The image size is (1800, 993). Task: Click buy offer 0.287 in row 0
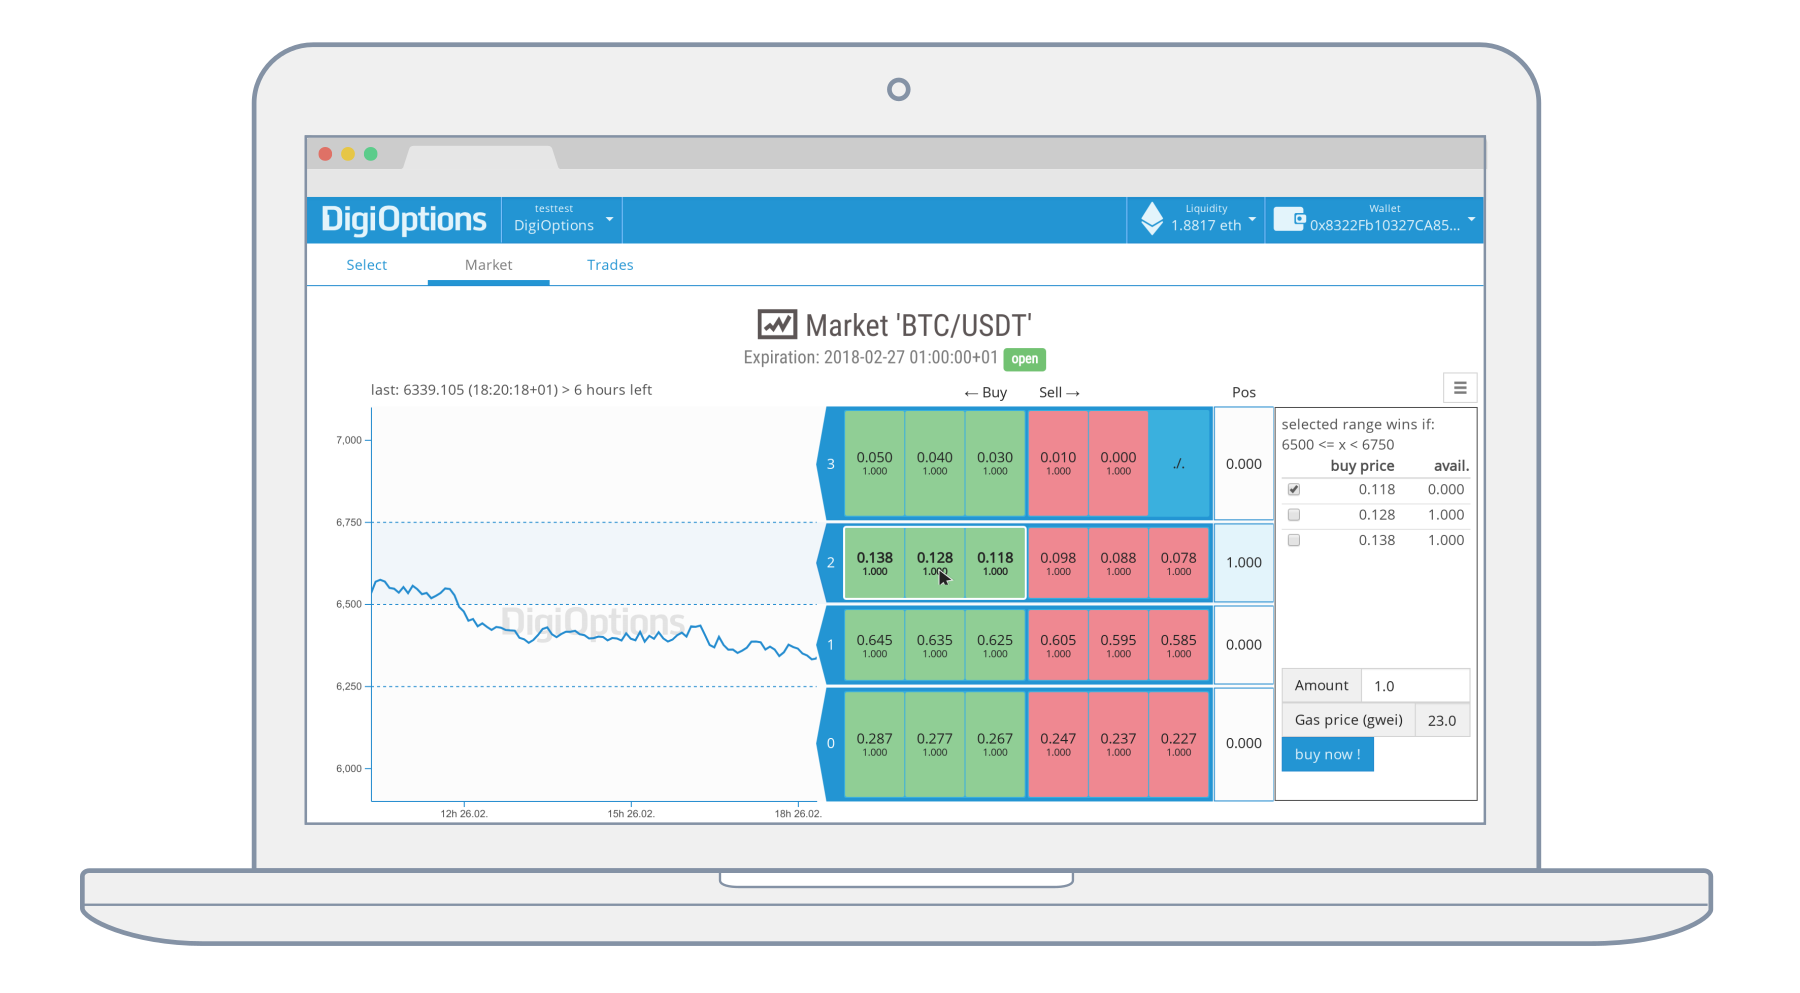click(874, 744)
